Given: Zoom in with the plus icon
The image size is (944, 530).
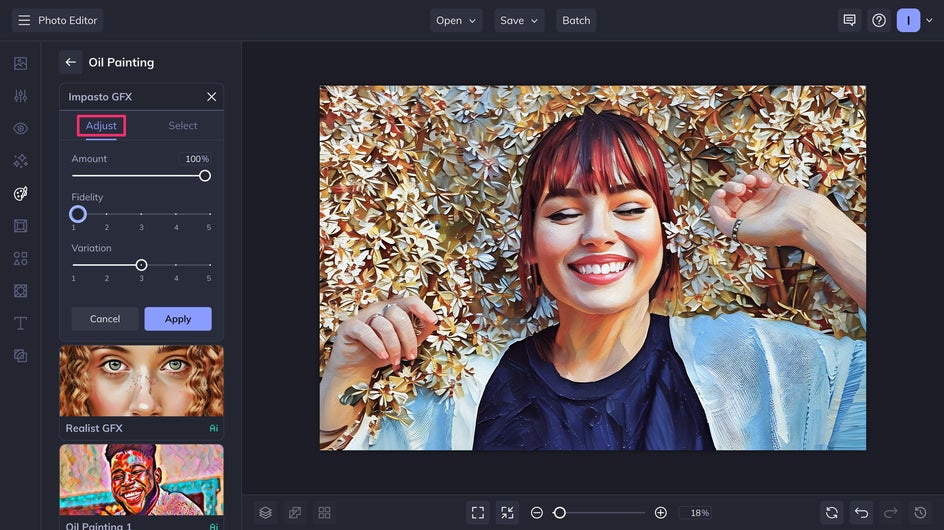Looking at the screenshot, I should point(660,513).
